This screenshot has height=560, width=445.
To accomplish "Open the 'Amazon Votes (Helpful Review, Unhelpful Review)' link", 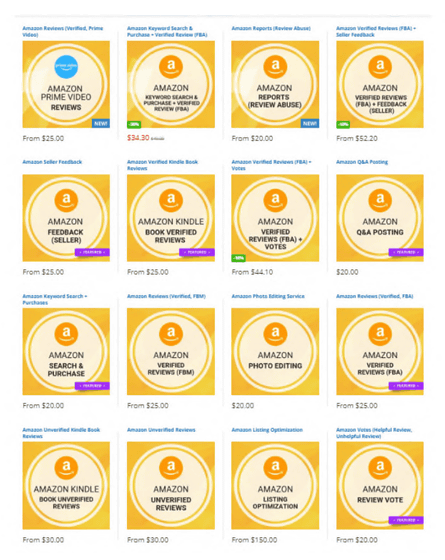I will 374,433.
